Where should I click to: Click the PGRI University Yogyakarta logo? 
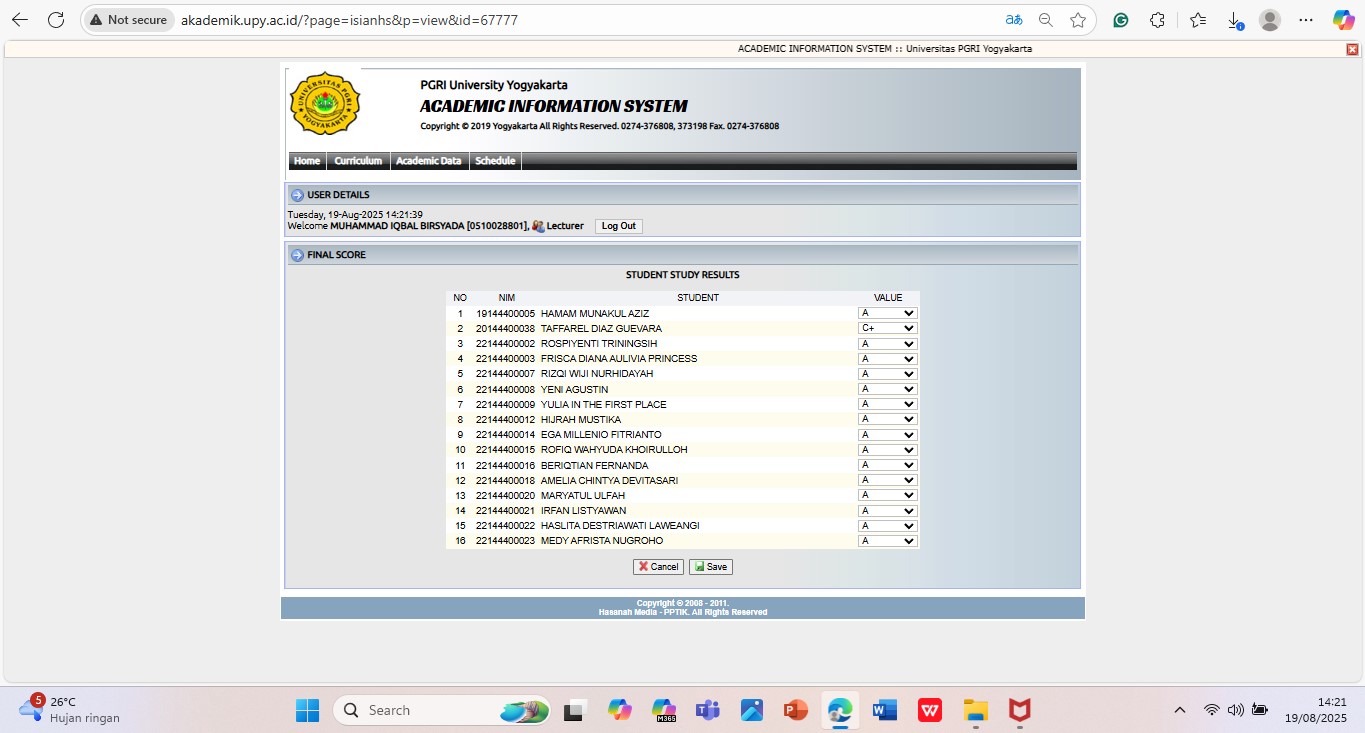point(325,103)
